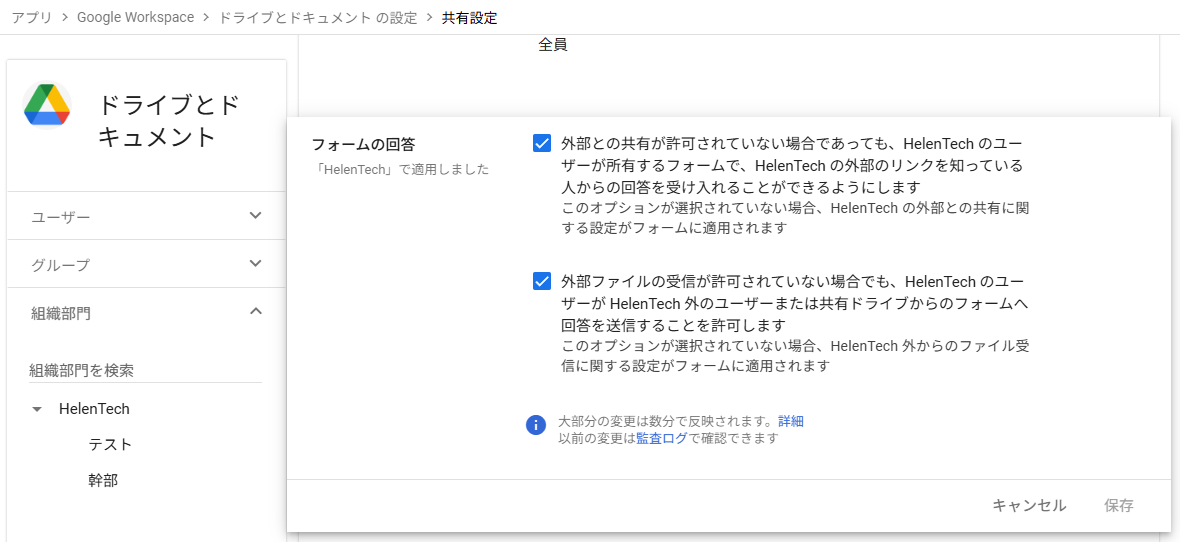Click the ドライブとドキュメント title
Image resolution: width=1180 pixels, height=542 pixels.
click(x=169, y=121)
